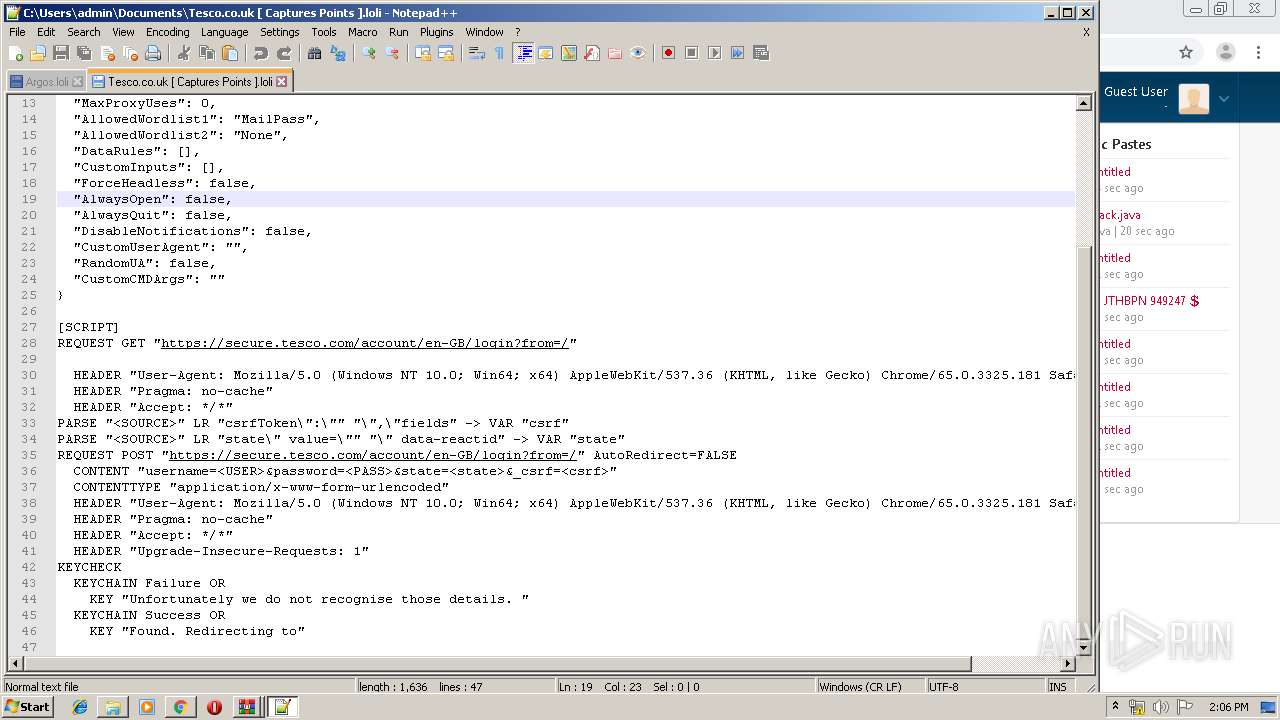Screen dimensions: 1280x720
Task: Open the JTHBPN 949247 paste link
Action: 1151,300
